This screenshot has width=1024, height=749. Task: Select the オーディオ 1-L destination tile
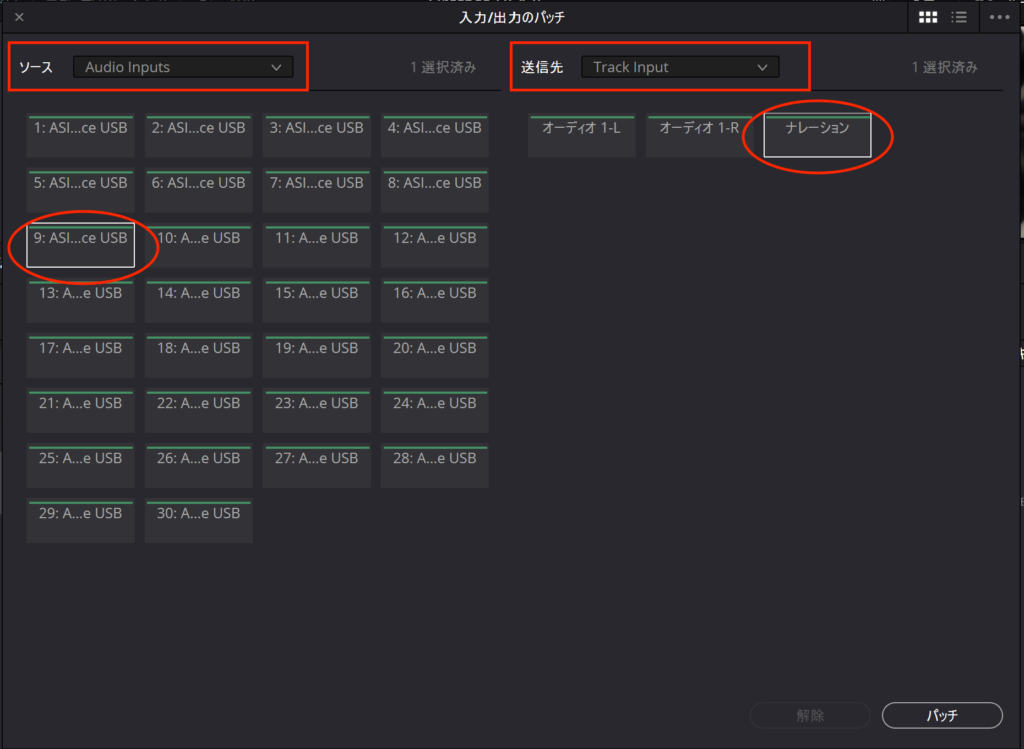[x=581, y=135]
